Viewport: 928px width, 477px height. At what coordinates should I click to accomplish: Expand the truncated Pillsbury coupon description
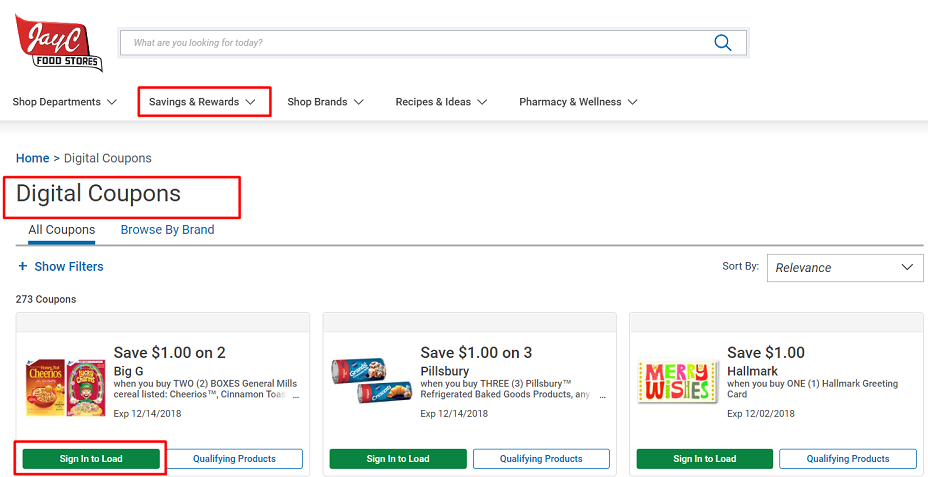(602, 395)
